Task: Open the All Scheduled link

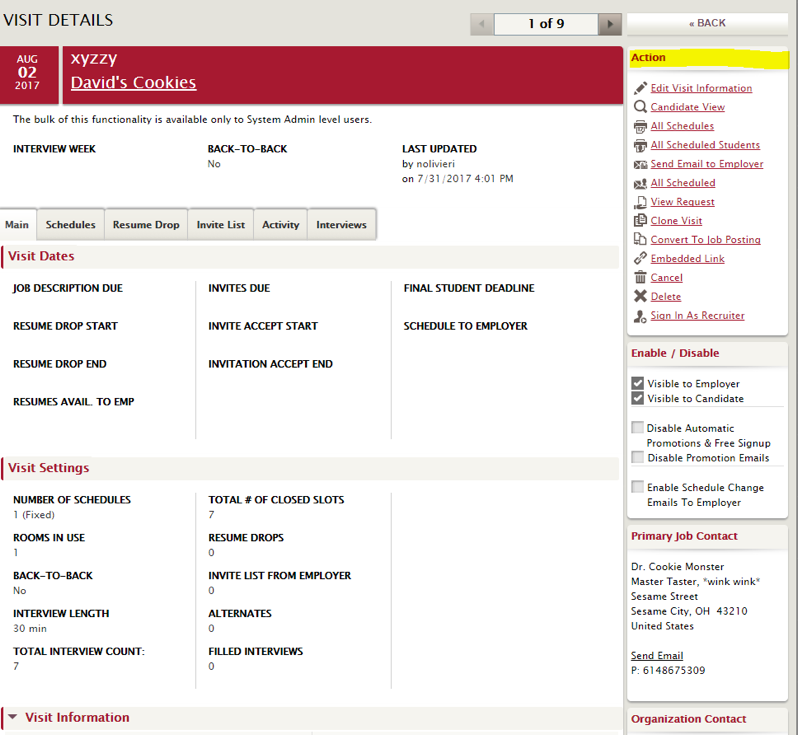Action: pos(682,183)
